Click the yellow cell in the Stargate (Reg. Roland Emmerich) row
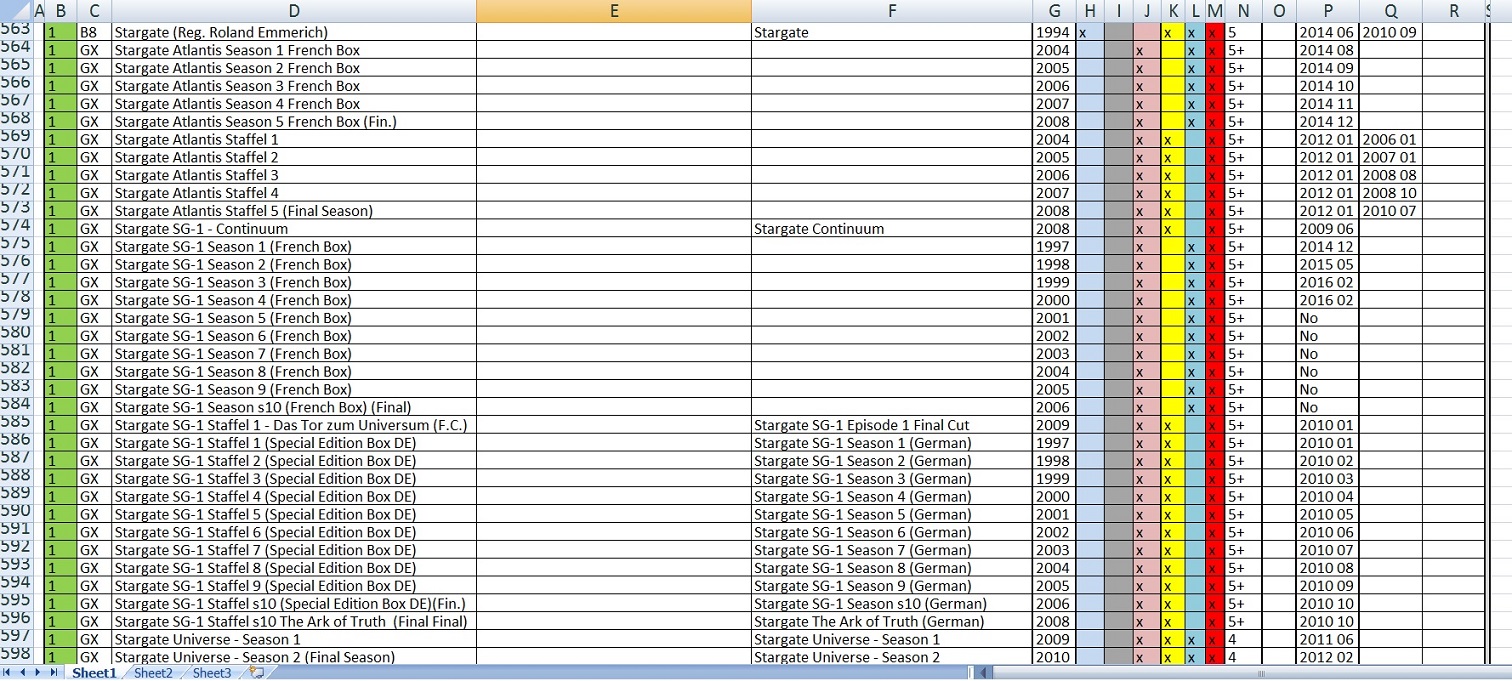1512x681 pixels. pos(1167,32)
